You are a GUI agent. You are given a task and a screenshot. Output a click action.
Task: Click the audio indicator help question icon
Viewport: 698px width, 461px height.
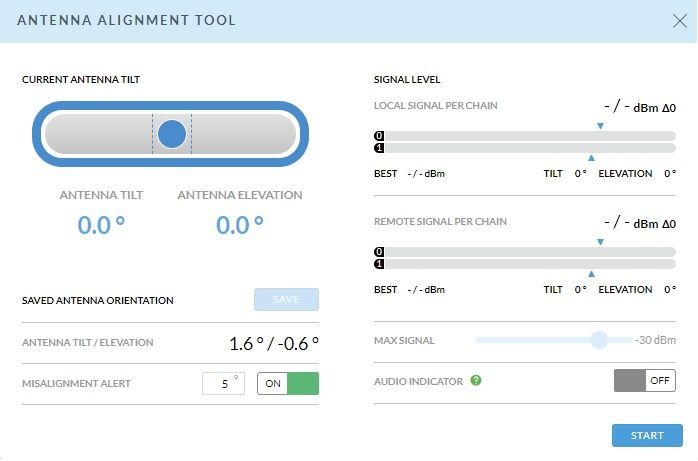coord(476,380)
